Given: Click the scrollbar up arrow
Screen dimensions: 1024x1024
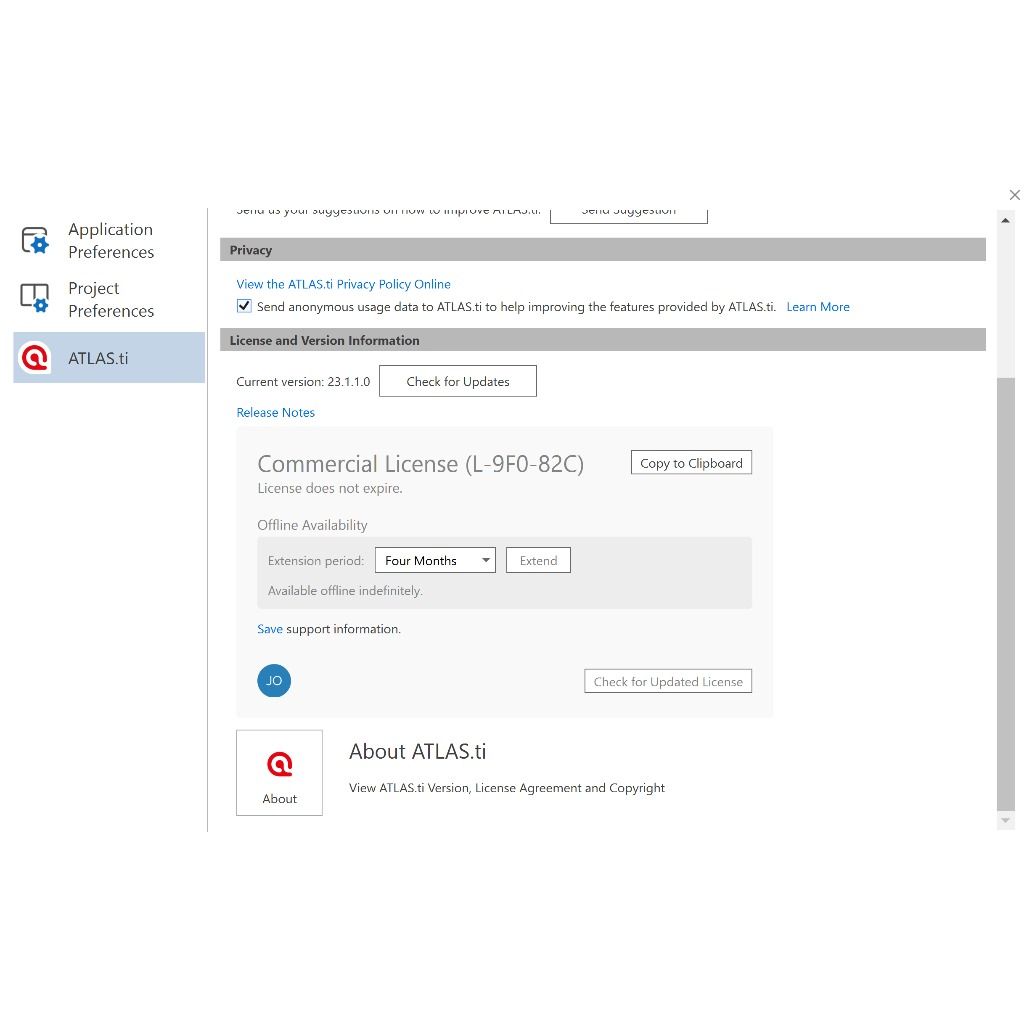Looking at the screenshot, I should click(x=1006, y=220).
